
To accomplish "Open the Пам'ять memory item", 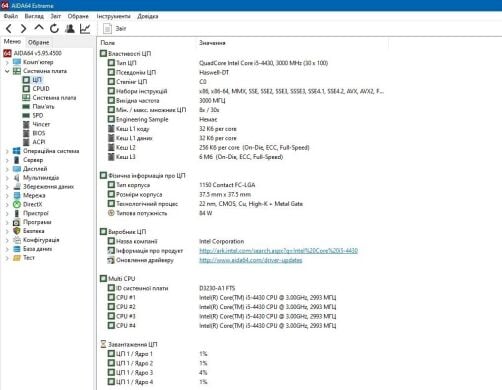I will 38,107.
